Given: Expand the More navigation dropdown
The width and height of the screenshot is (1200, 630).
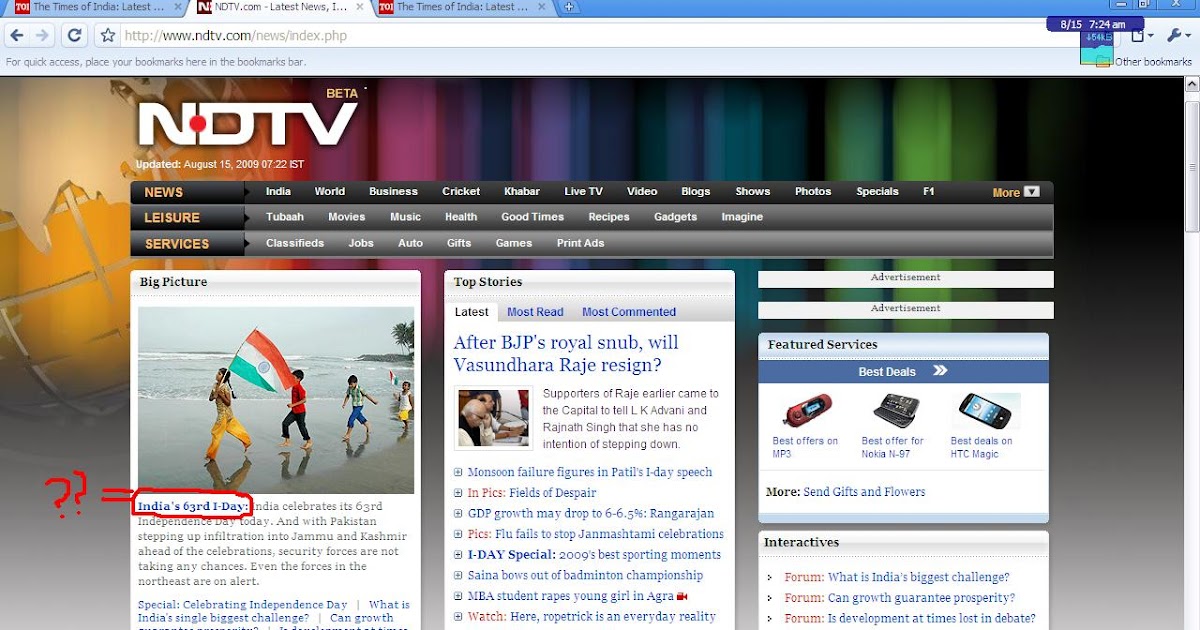Looking at the screenshot, I should point(1016,193).
